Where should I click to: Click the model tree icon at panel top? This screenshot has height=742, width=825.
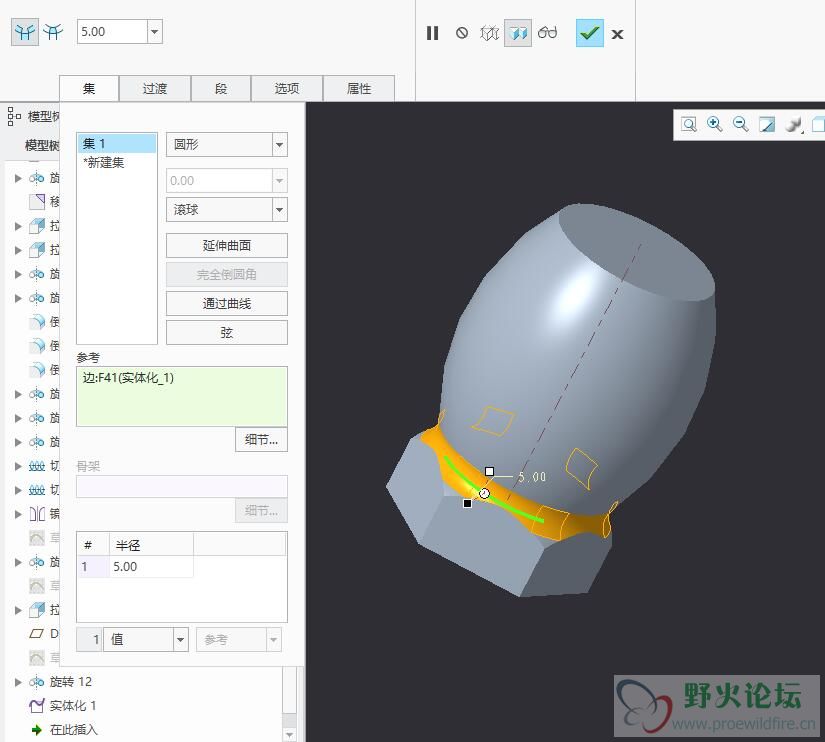coord(14,116)
